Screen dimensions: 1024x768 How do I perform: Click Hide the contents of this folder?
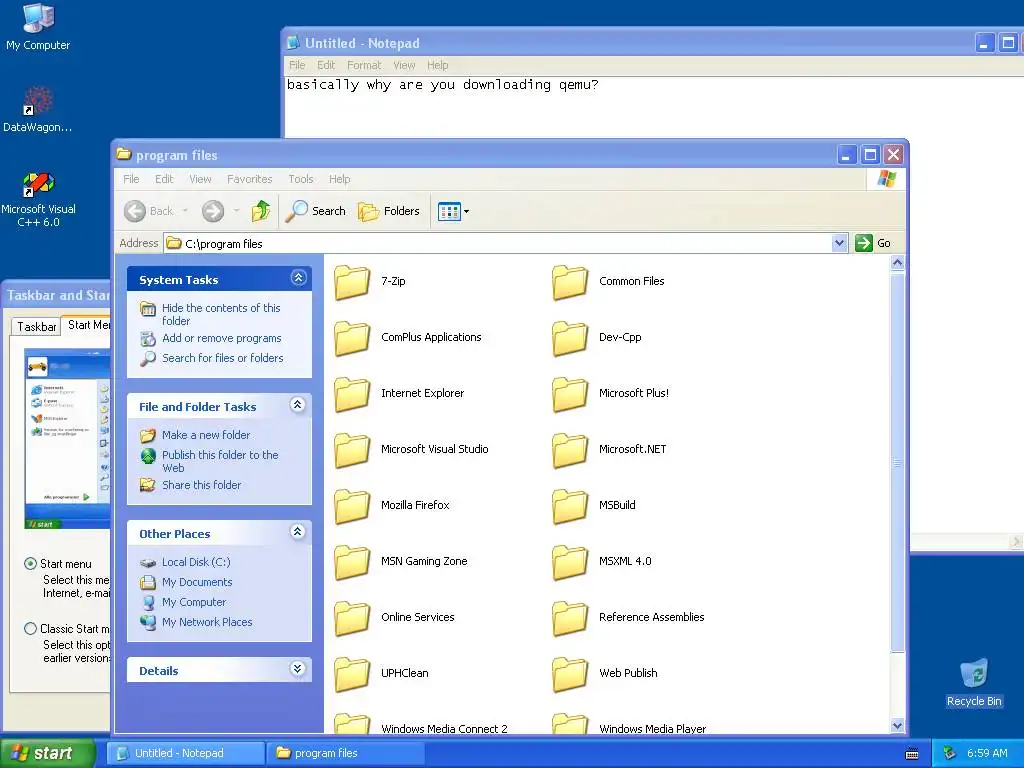pos(221,314)
